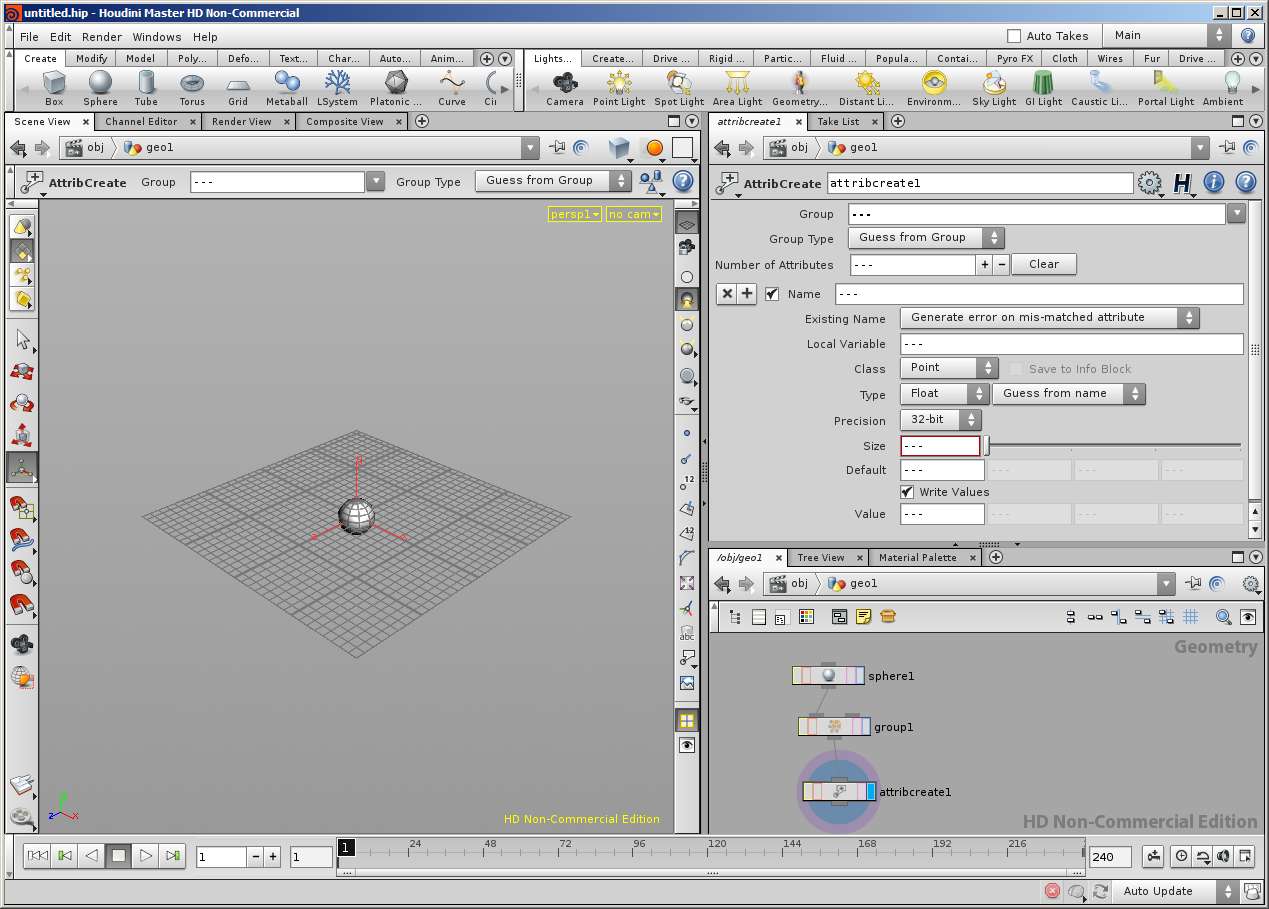Image resolution: width=1269 pixels, height=909 pixels.
Task: Change the Class dropdown from Point
Action: coord(949,368)
